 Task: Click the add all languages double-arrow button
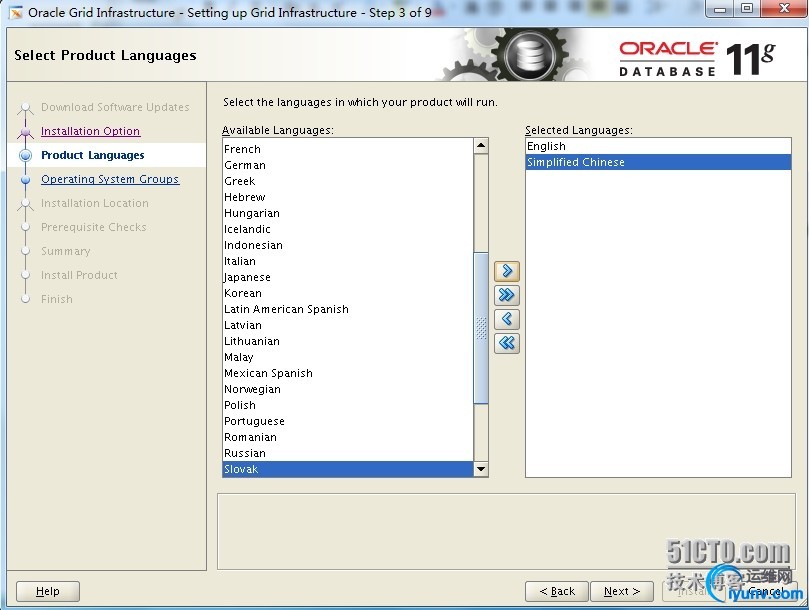point(507,295)
